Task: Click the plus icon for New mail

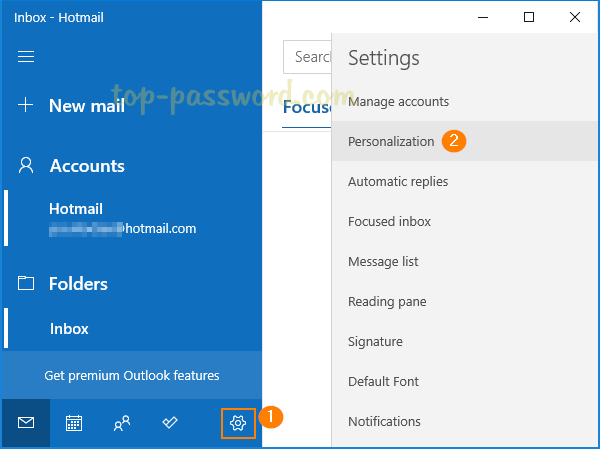Action: coord(26,106)
